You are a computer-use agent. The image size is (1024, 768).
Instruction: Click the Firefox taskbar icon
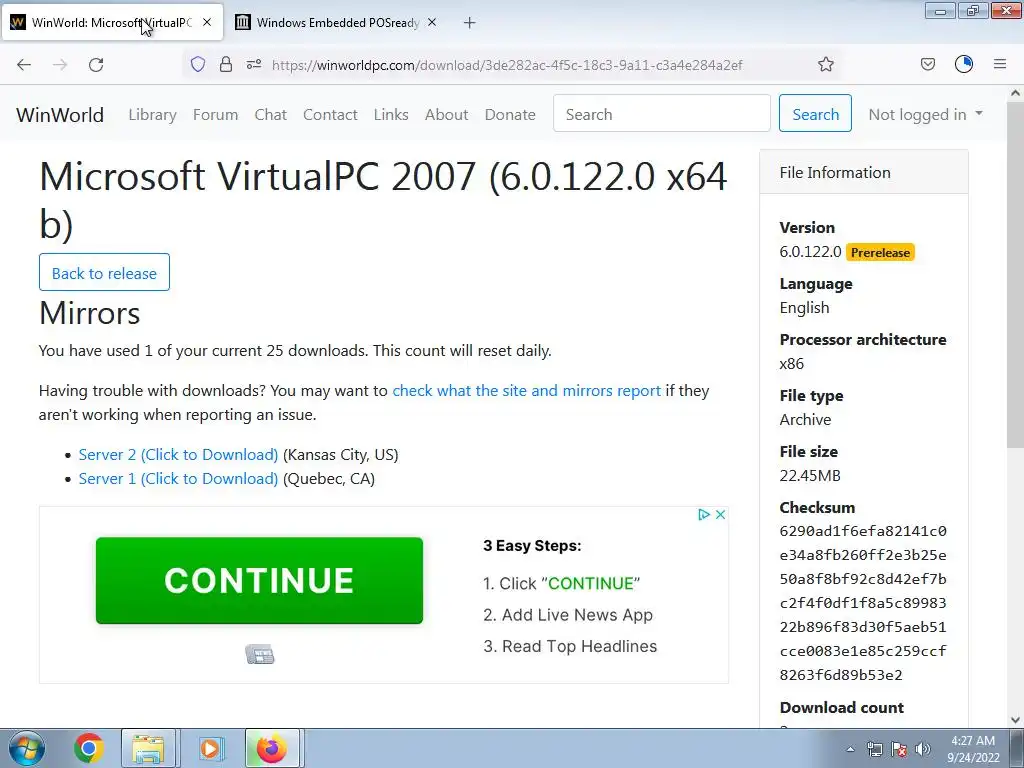point(272,748)
